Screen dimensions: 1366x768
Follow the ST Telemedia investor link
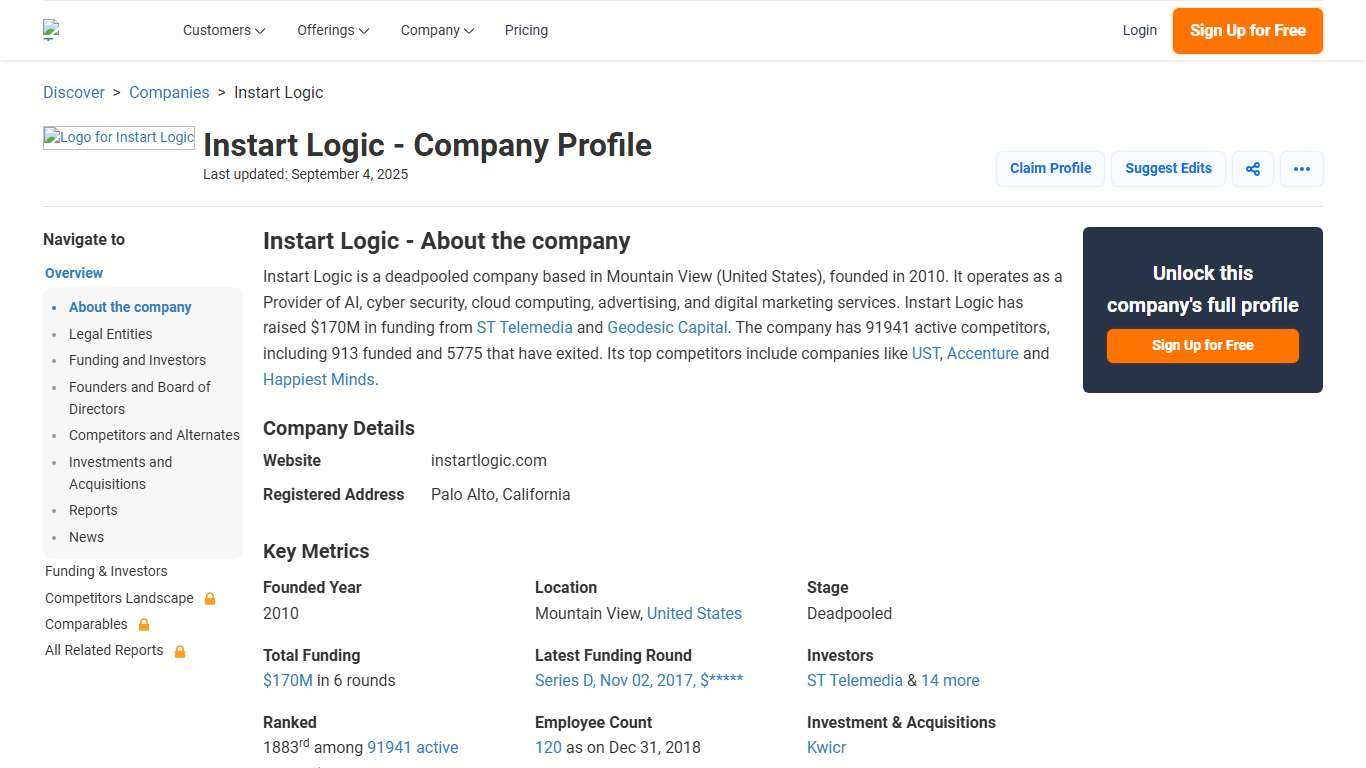click(855, 680)
